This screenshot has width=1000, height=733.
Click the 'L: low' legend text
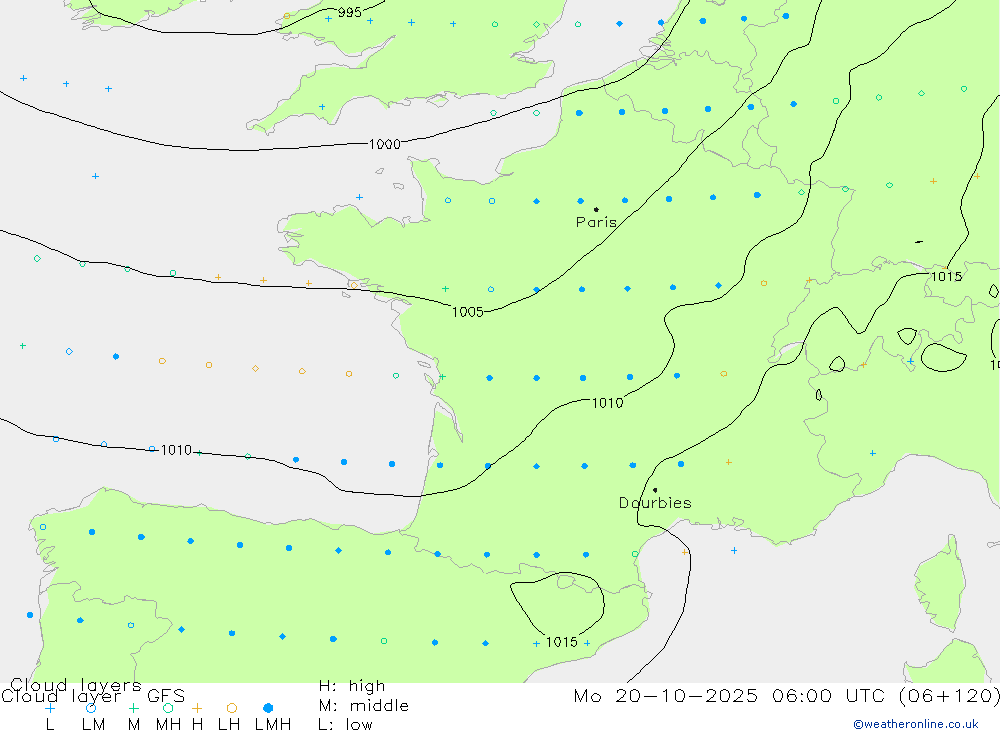(345, 725)
